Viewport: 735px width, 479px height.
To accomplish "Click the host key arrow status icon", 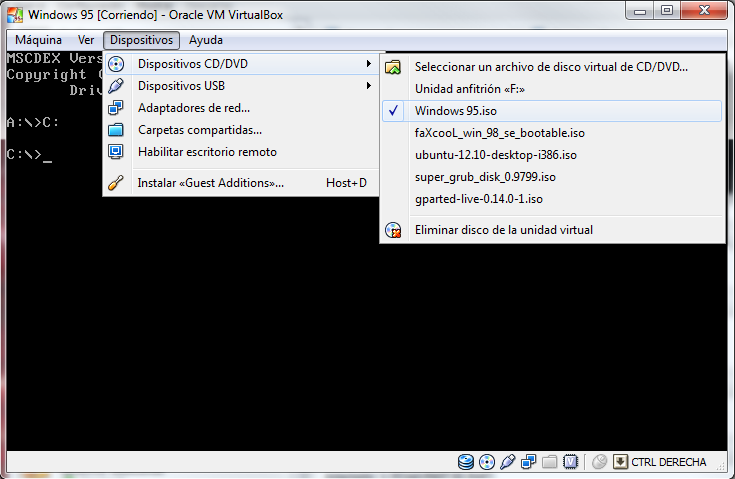I will [x=620, y=462].
